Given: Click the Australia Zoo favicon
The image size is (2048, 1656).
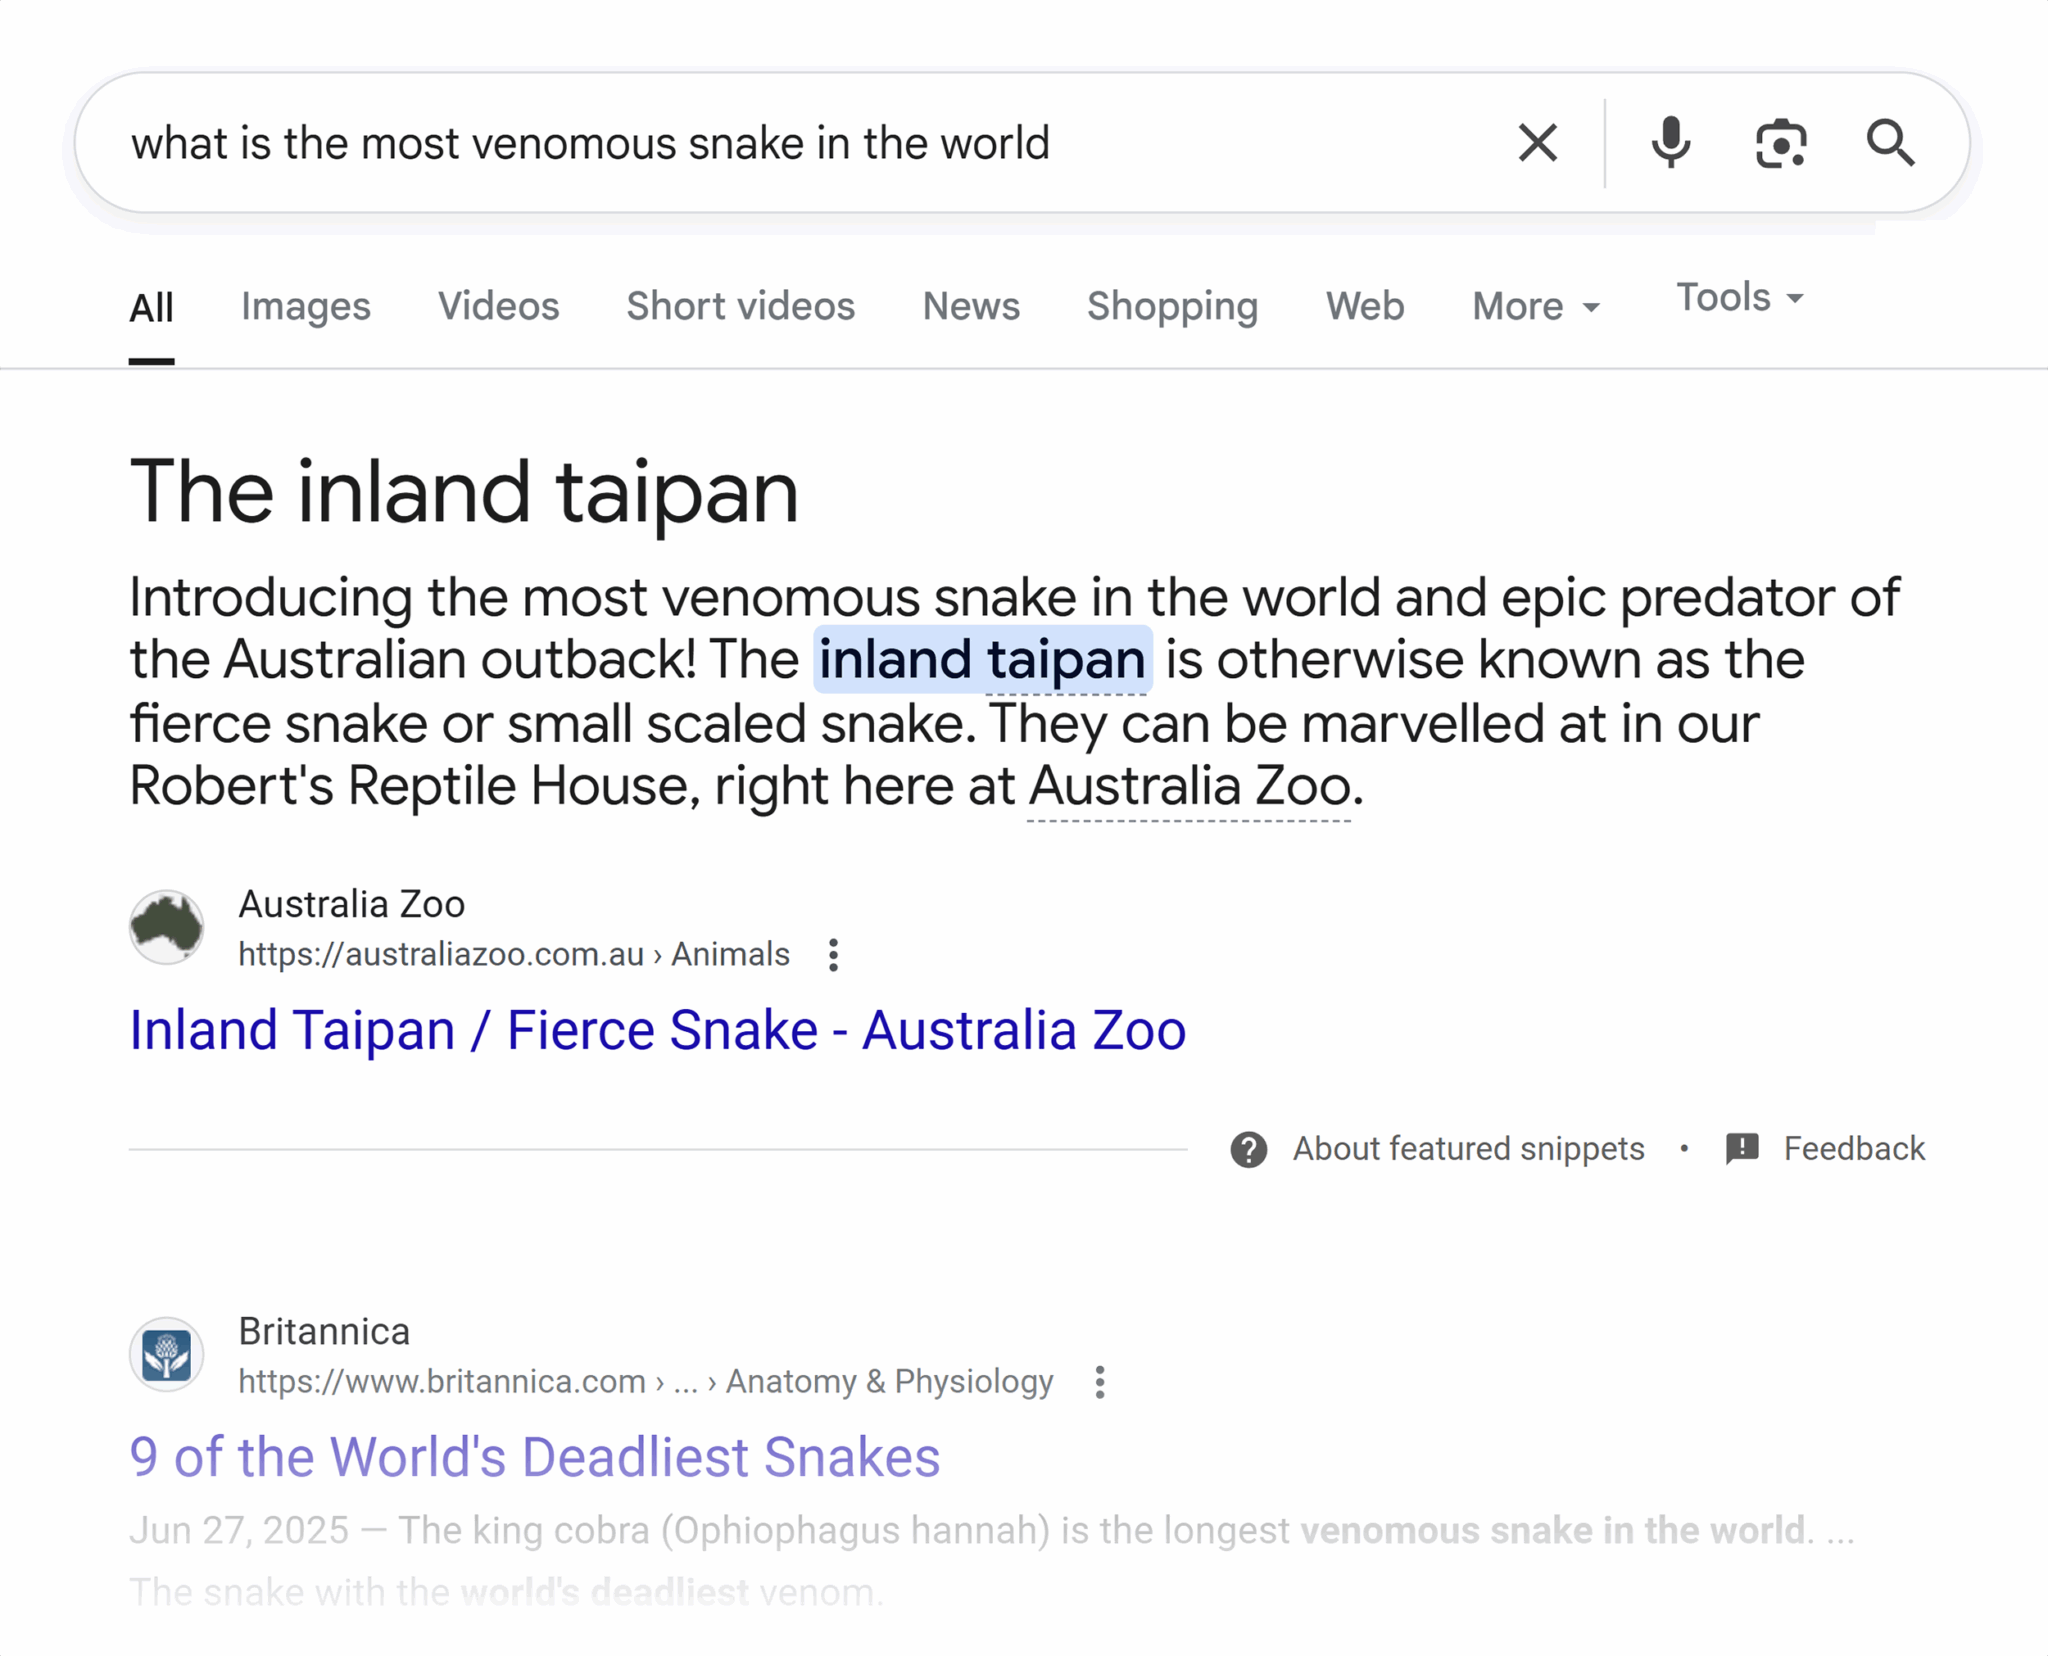Looking at the screenshot, I should pos(166,927).
